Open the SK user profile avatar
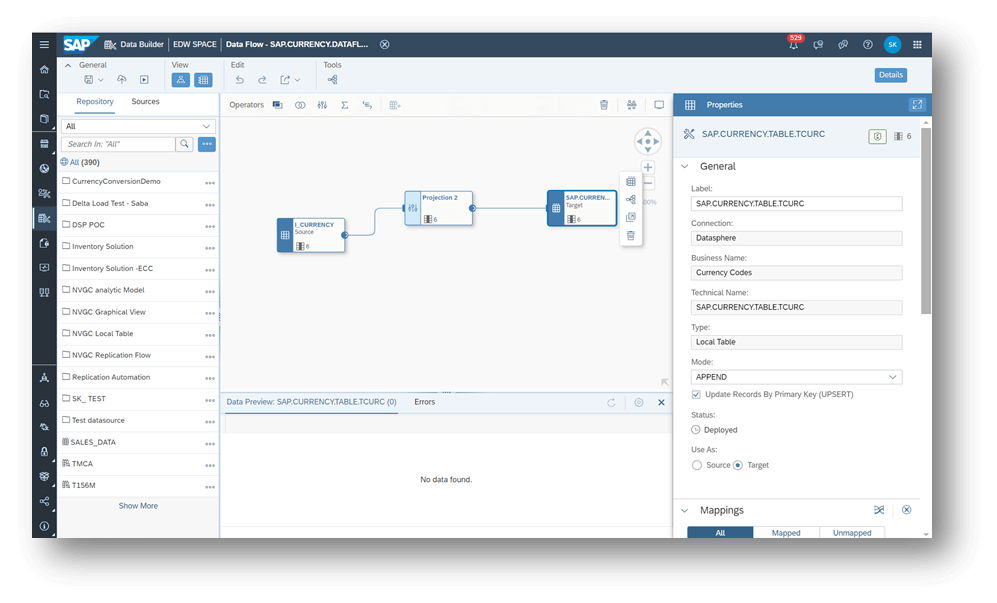Viewport: 997px width, 603px height. (892, 45)
